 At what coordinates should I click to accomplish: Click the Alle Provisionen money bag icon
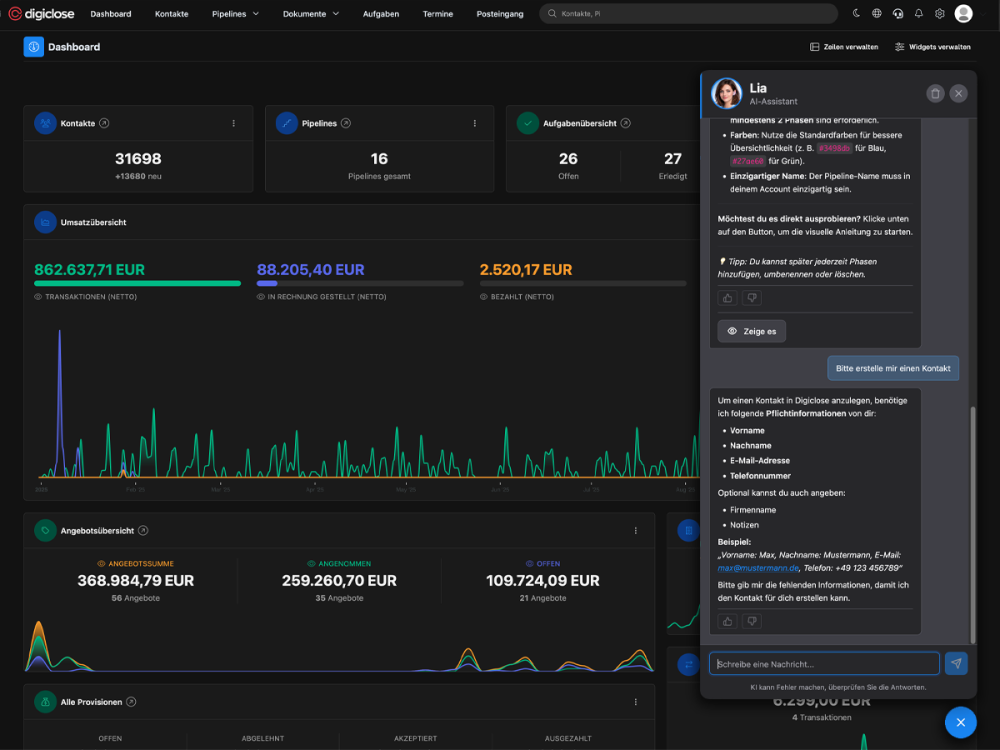[x=45, y=702]
